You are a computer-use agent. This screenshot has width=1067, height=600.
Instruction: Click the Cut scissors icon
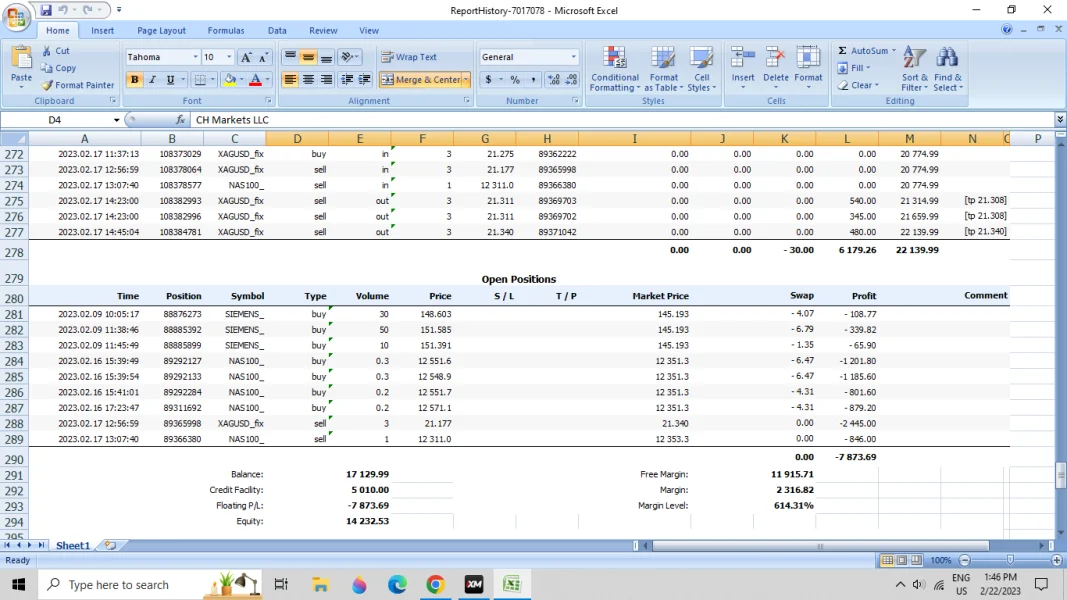tap(47, 51)
